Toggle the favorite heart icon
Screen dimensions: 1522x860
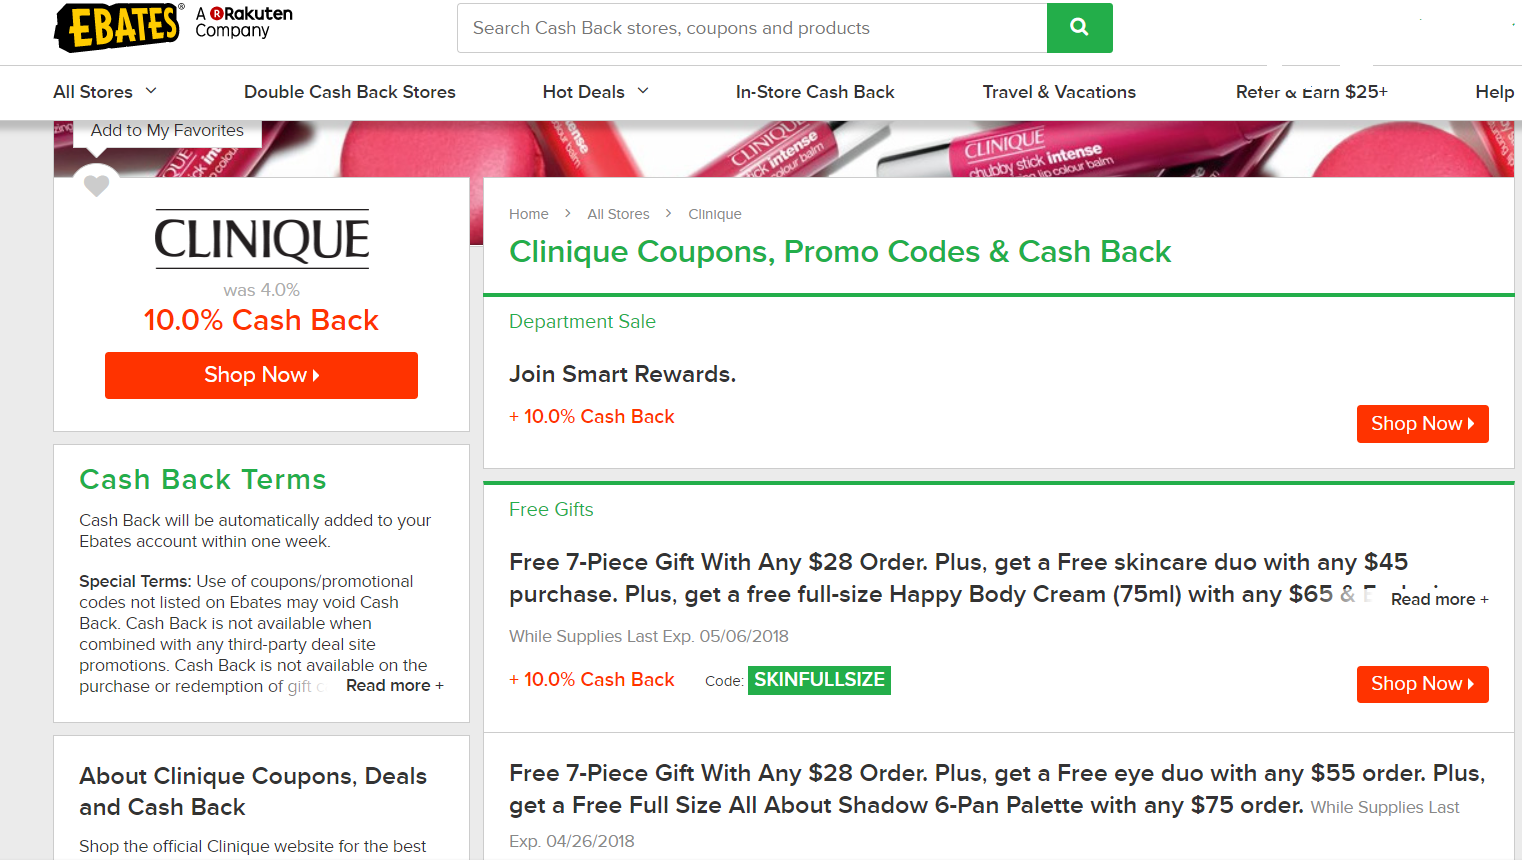(x=96, y=185)
